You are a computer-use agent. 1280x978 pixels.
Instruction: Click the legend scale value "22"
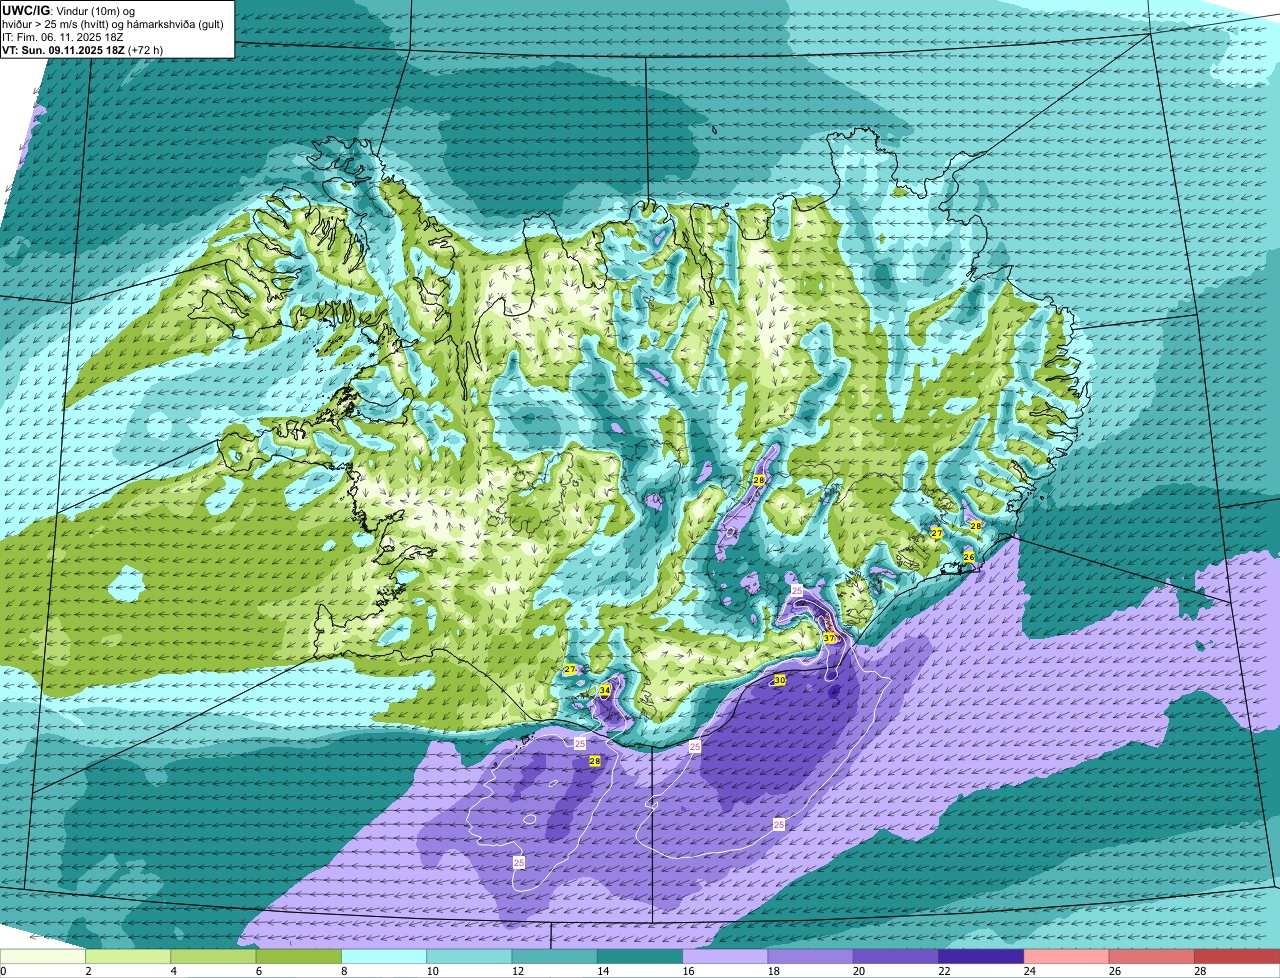[944, 971]
